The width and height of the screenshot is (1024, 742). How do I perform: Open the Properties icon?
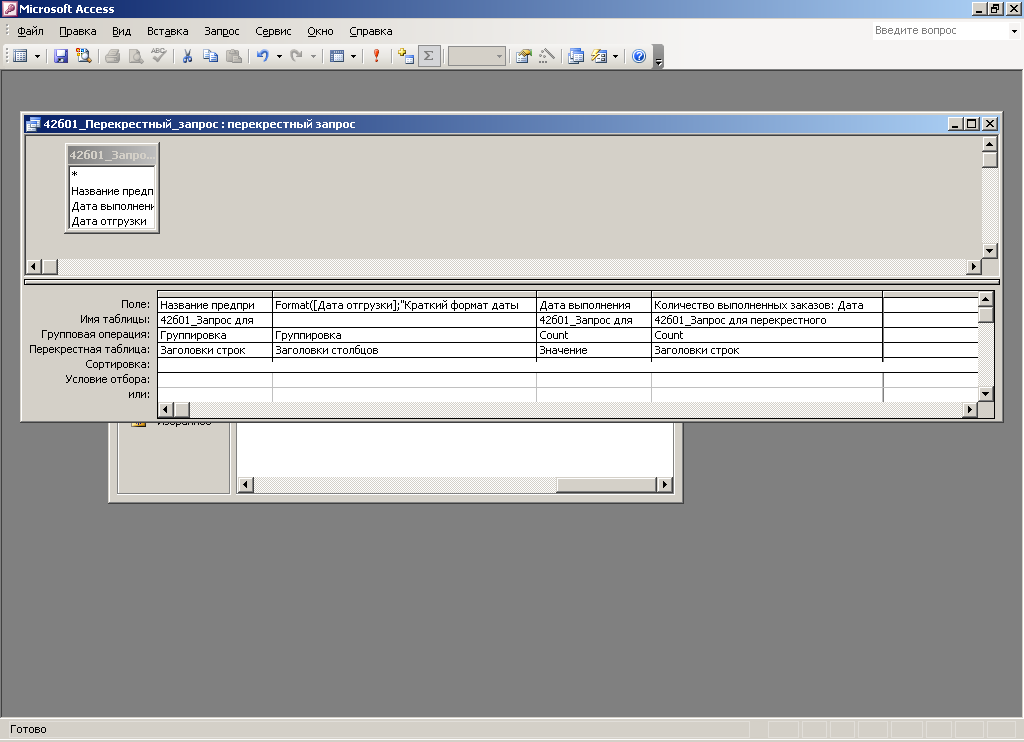click(x=523, y=56)
